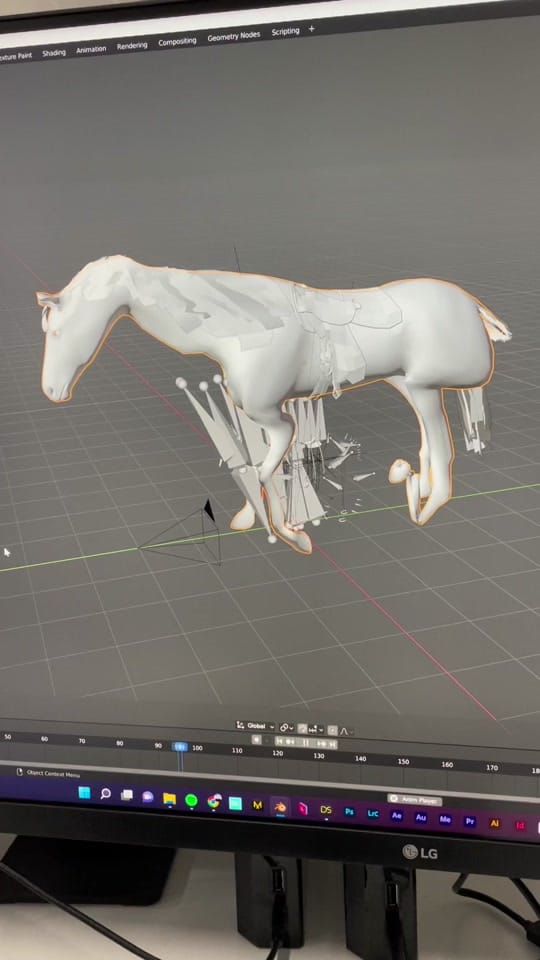Click the Blender icon in taskbar
The image size is (540, 960).
[280, 806]
